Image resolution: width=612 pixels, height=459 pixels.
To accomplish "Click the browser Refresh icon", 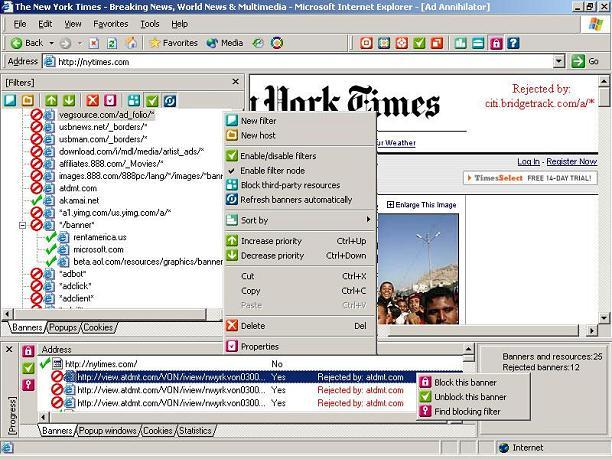I will tap(112, 43).
